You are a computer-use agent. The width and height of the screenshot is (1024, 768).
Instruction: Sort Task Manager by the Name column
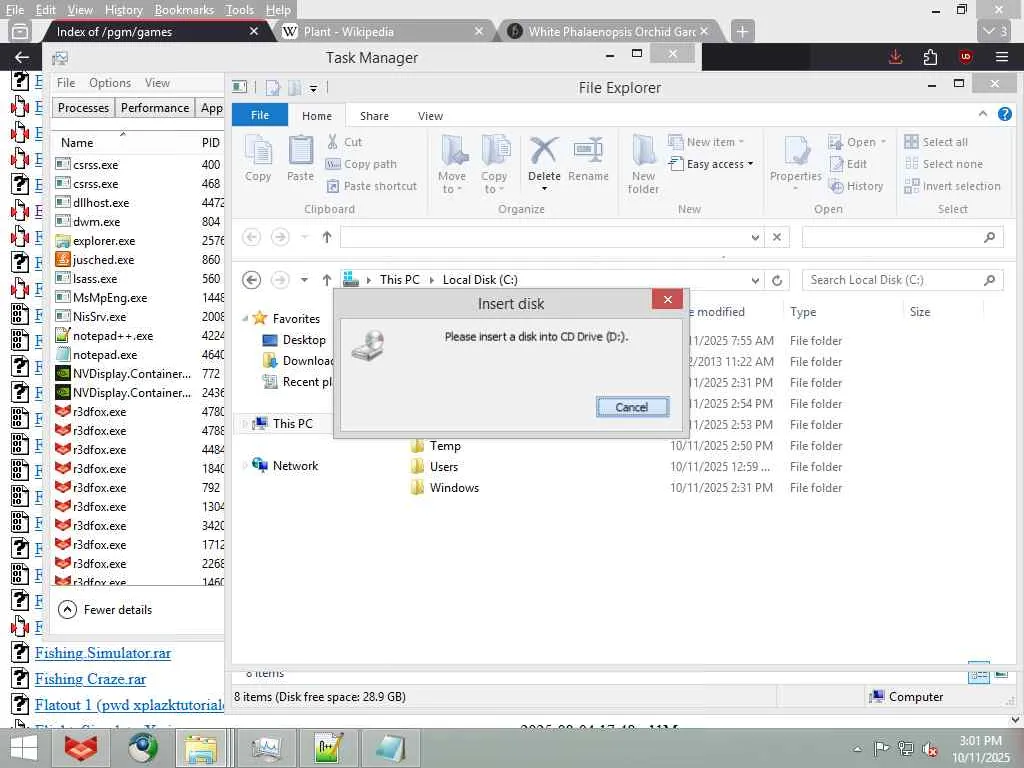[77, 142]
